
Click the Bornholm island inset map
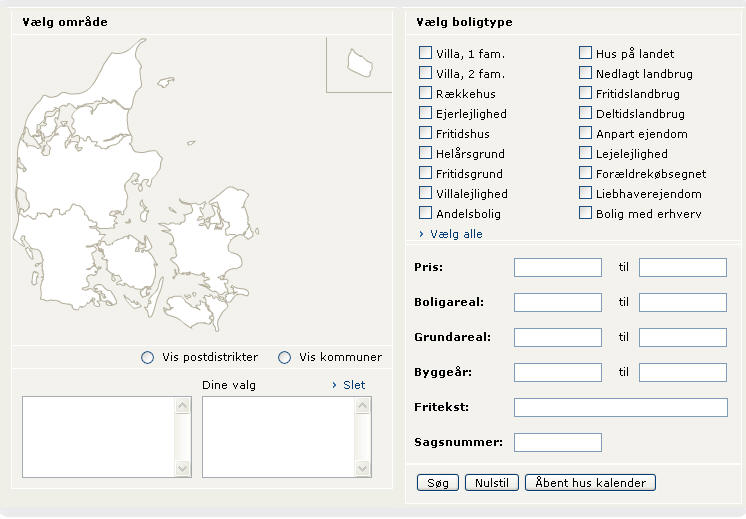point(360,63)
